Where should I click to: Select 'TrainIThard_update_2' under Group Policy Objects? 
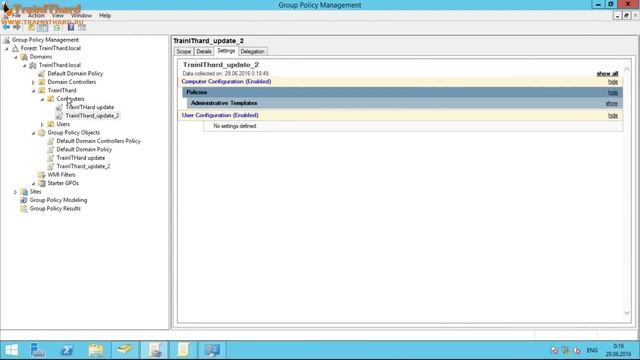click(x=83, y=167)
